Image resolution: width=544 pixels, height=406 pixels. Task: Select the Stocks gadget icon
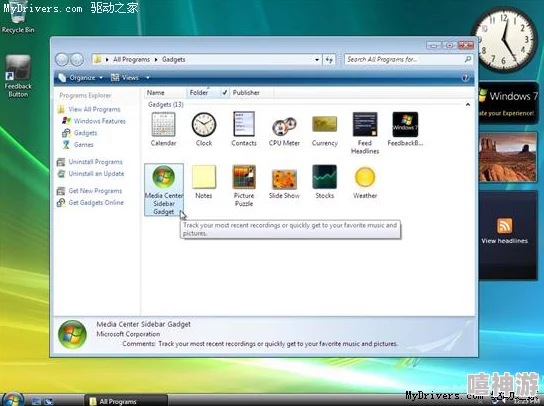click(324, 177)
